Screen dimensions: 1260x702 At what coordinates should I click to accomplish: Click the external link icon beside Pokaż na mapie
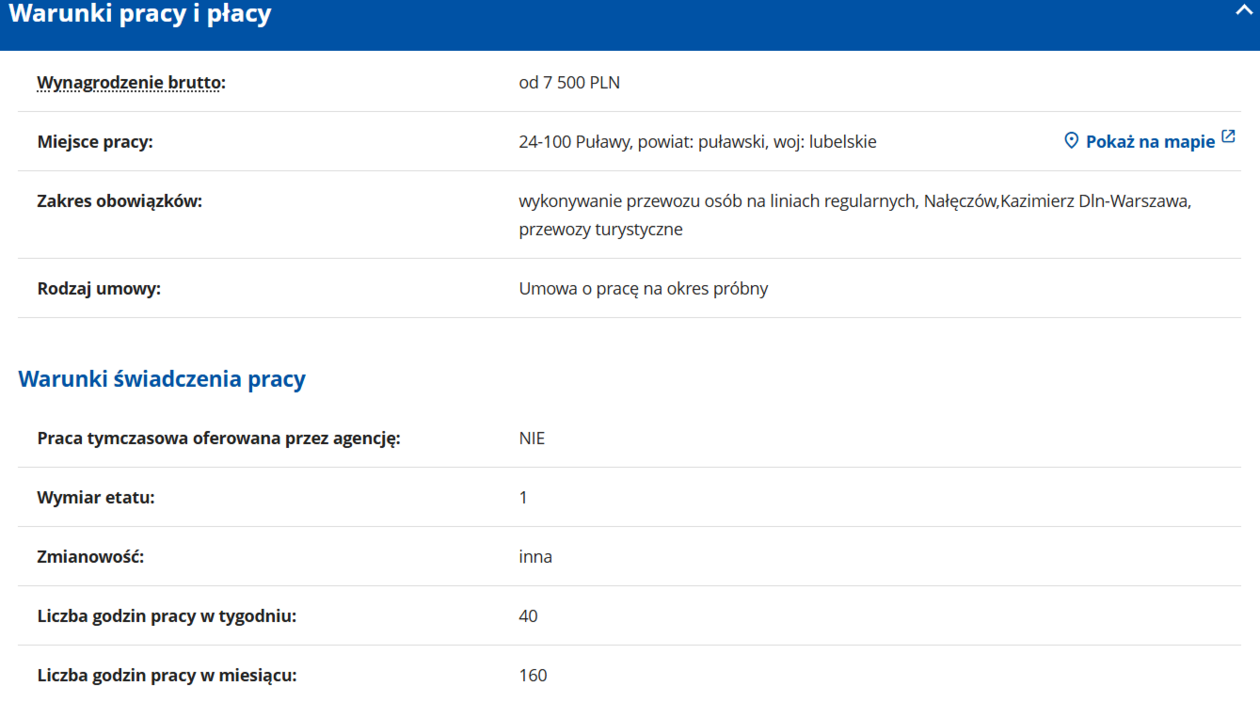pyautogui.click(x=1229, y=137)
